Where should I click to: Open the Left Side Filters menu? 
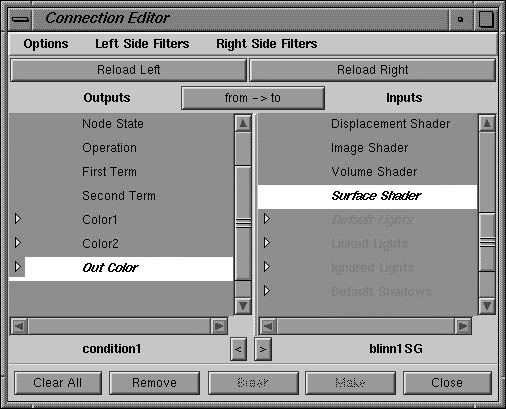[142, 44]
